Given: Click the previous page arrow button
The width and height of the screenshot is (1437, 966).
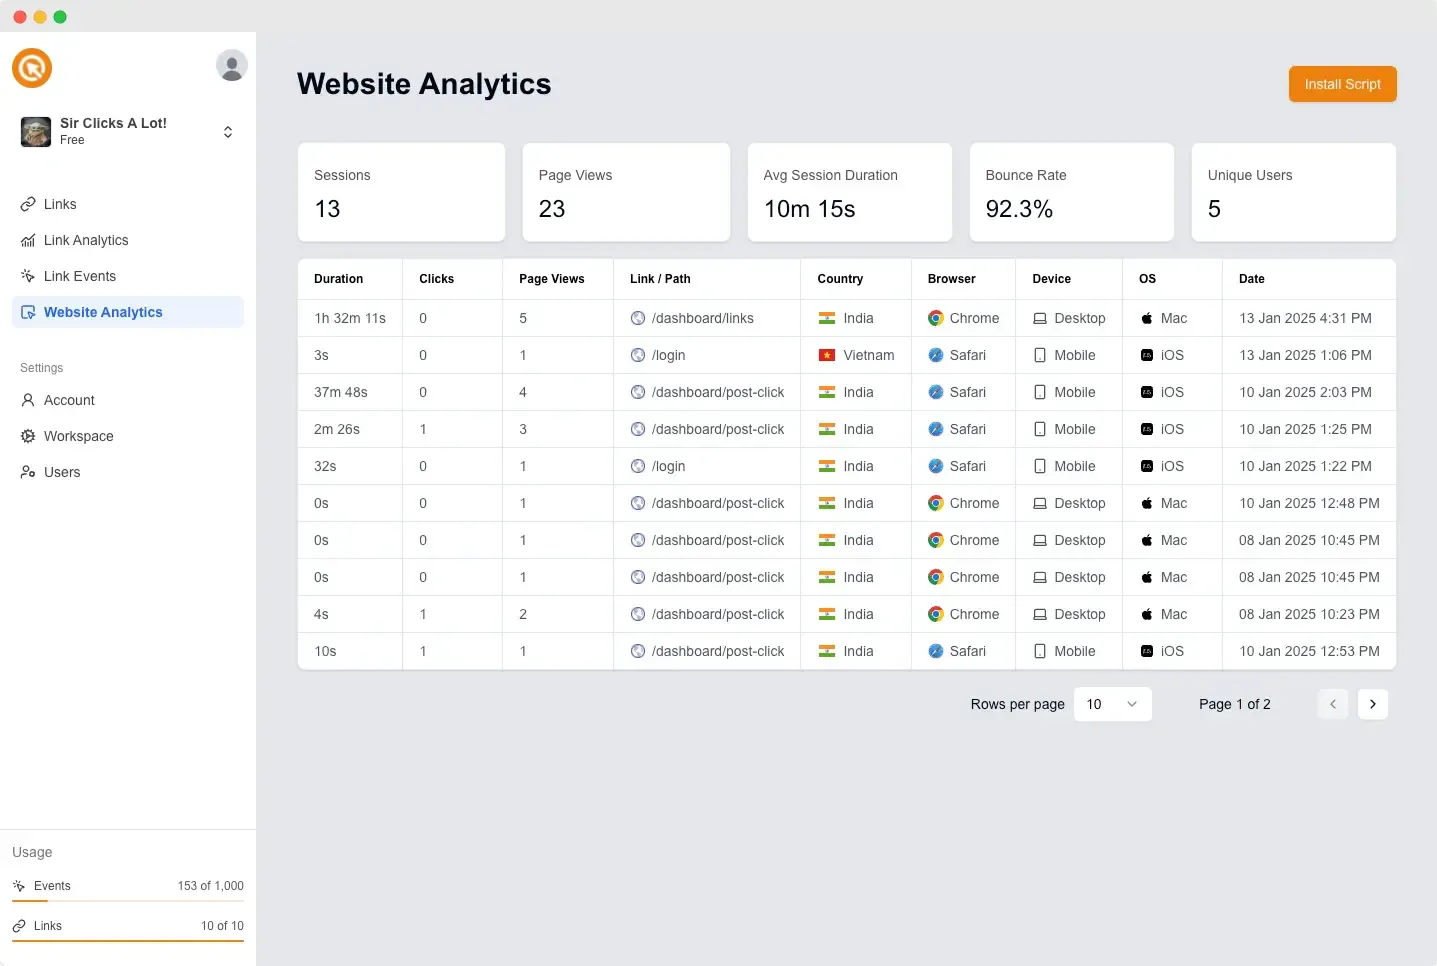Looking at the screenshot, I should (1332, 704).
